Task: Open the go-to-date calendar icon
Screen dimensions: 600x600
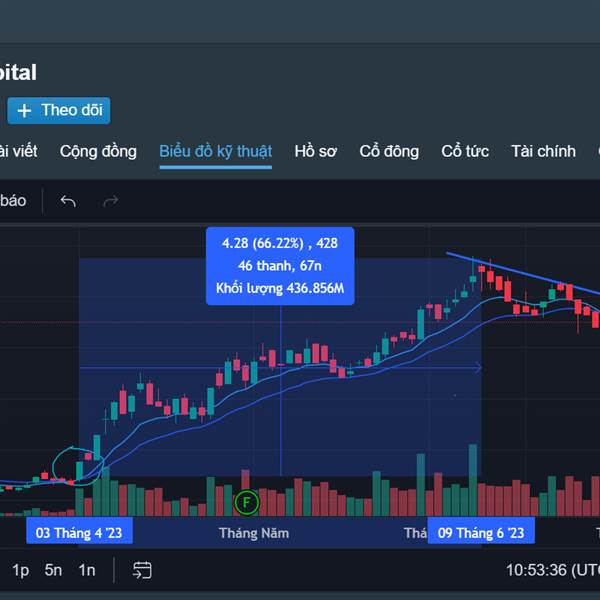Action: coord(142,570)
